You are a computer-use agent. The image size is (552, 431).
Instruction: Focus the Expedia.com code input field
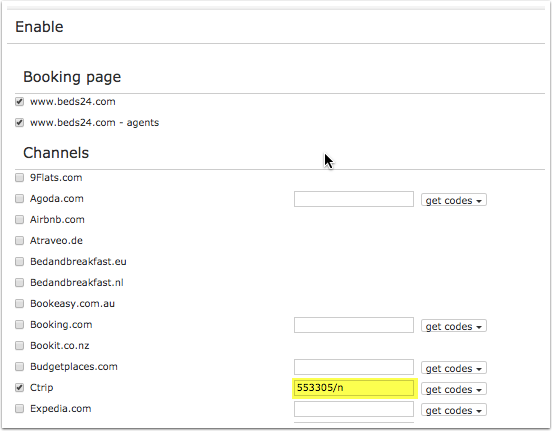point(354,409)
